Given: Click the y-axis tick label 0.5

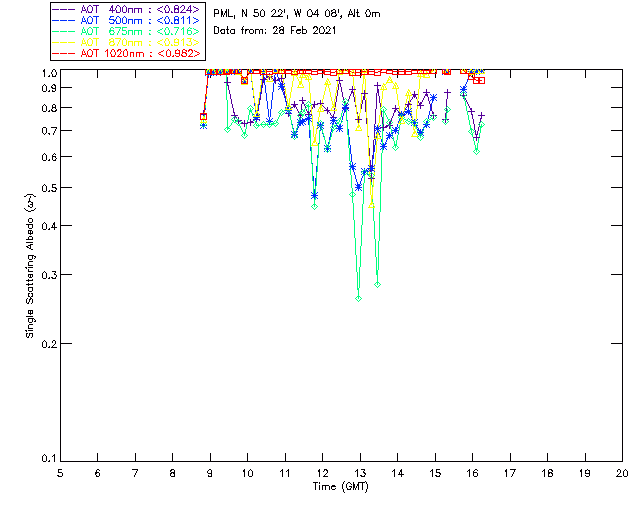Looking at the screenshot, I should click(x=49, y=188).
